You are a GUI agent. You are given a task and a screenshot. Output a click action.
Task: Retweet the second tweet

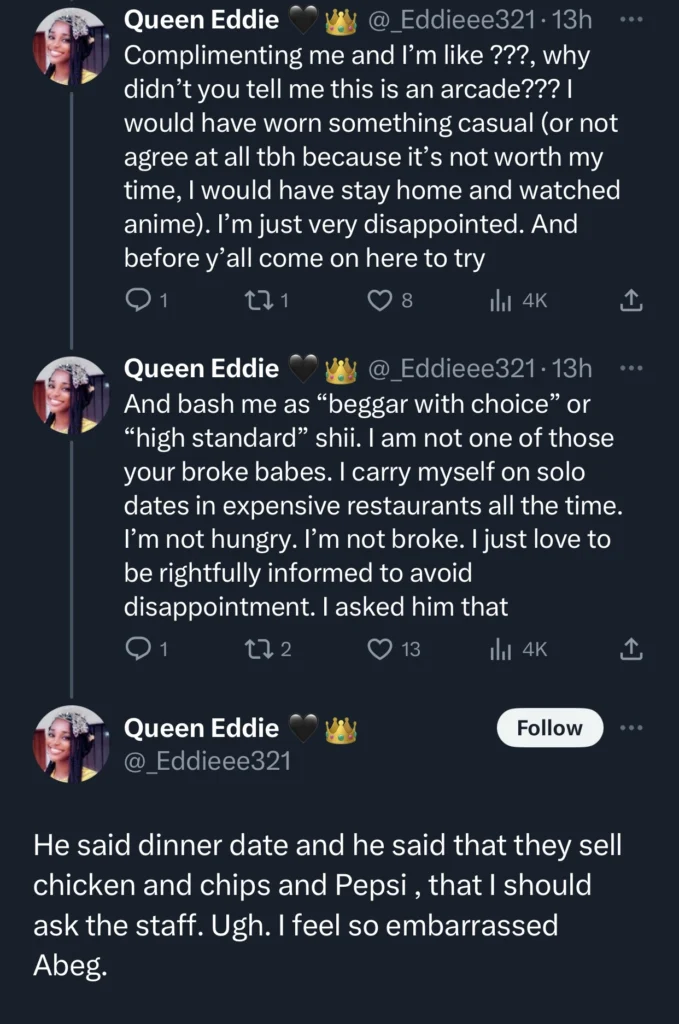tap(262, 648)
